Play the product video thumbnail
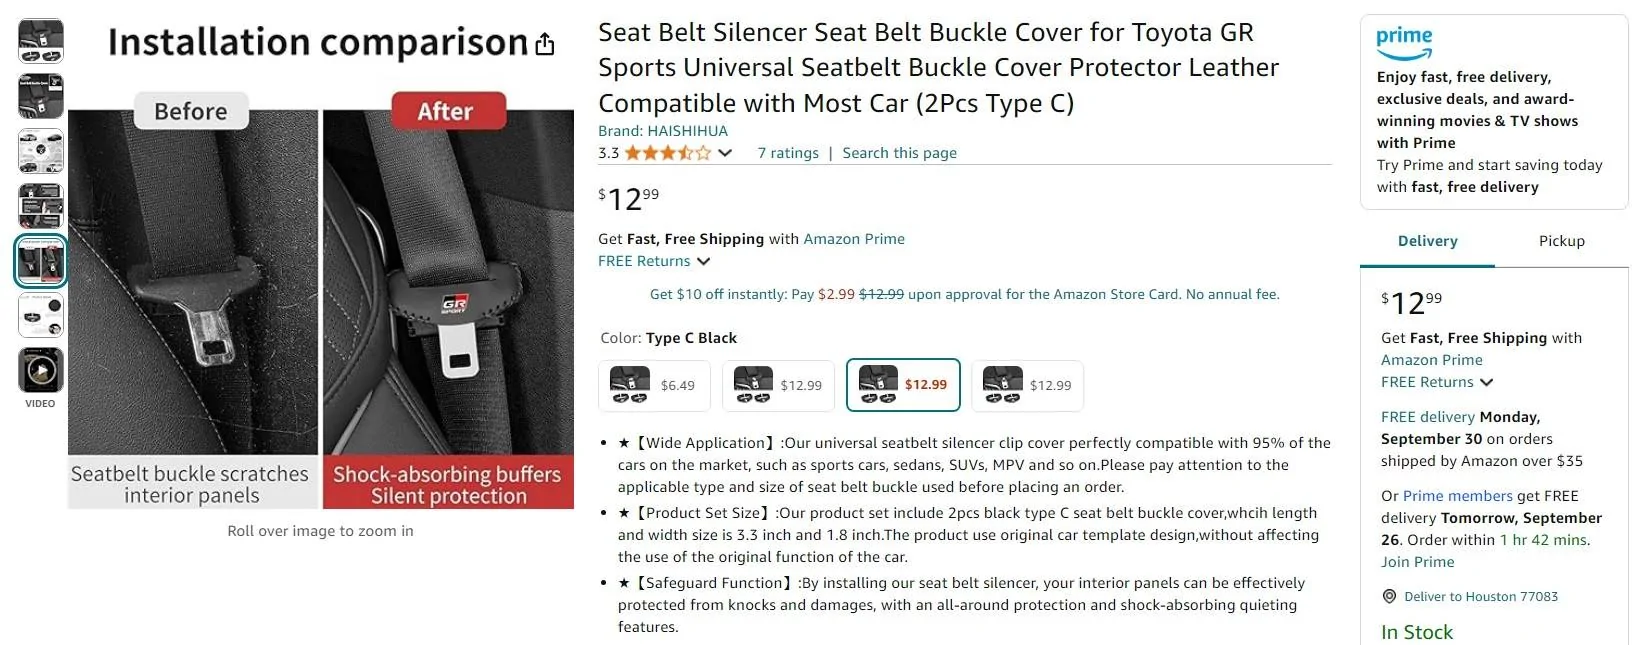This screenshot has width=1641, height=645. coord(40,370)
